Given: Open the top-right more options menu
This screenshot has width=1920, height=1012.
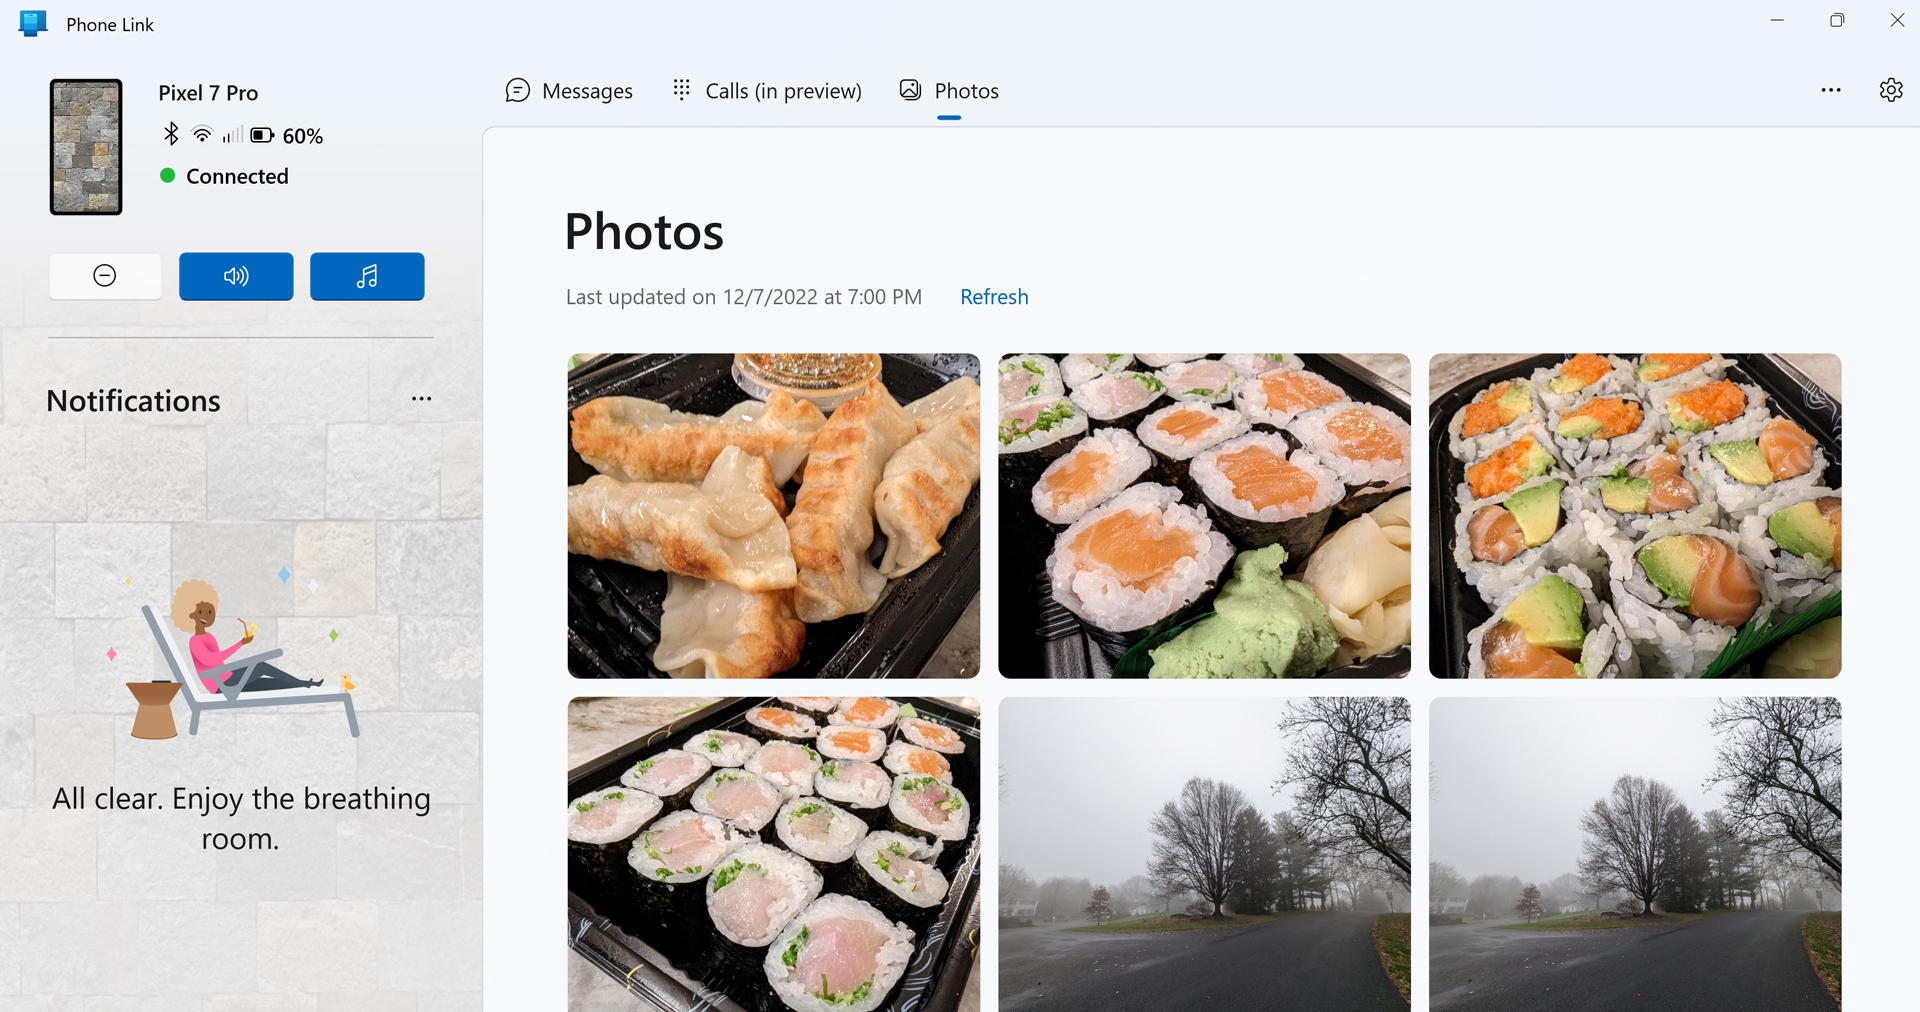Looking at the screenshot, I should tap(1830, 90).
